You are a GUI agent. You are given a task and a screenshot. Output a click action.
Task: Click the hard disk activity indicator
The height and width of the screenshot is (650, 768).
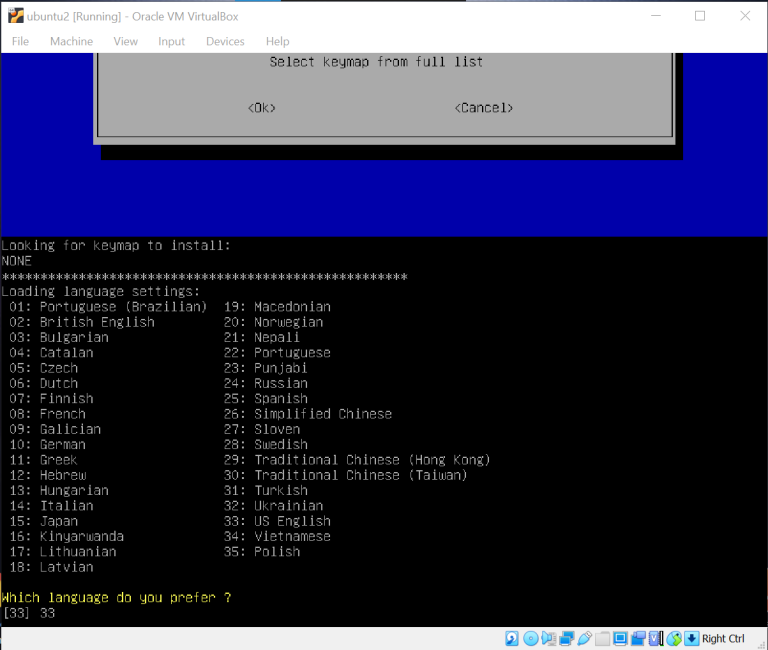coord(512,638)
